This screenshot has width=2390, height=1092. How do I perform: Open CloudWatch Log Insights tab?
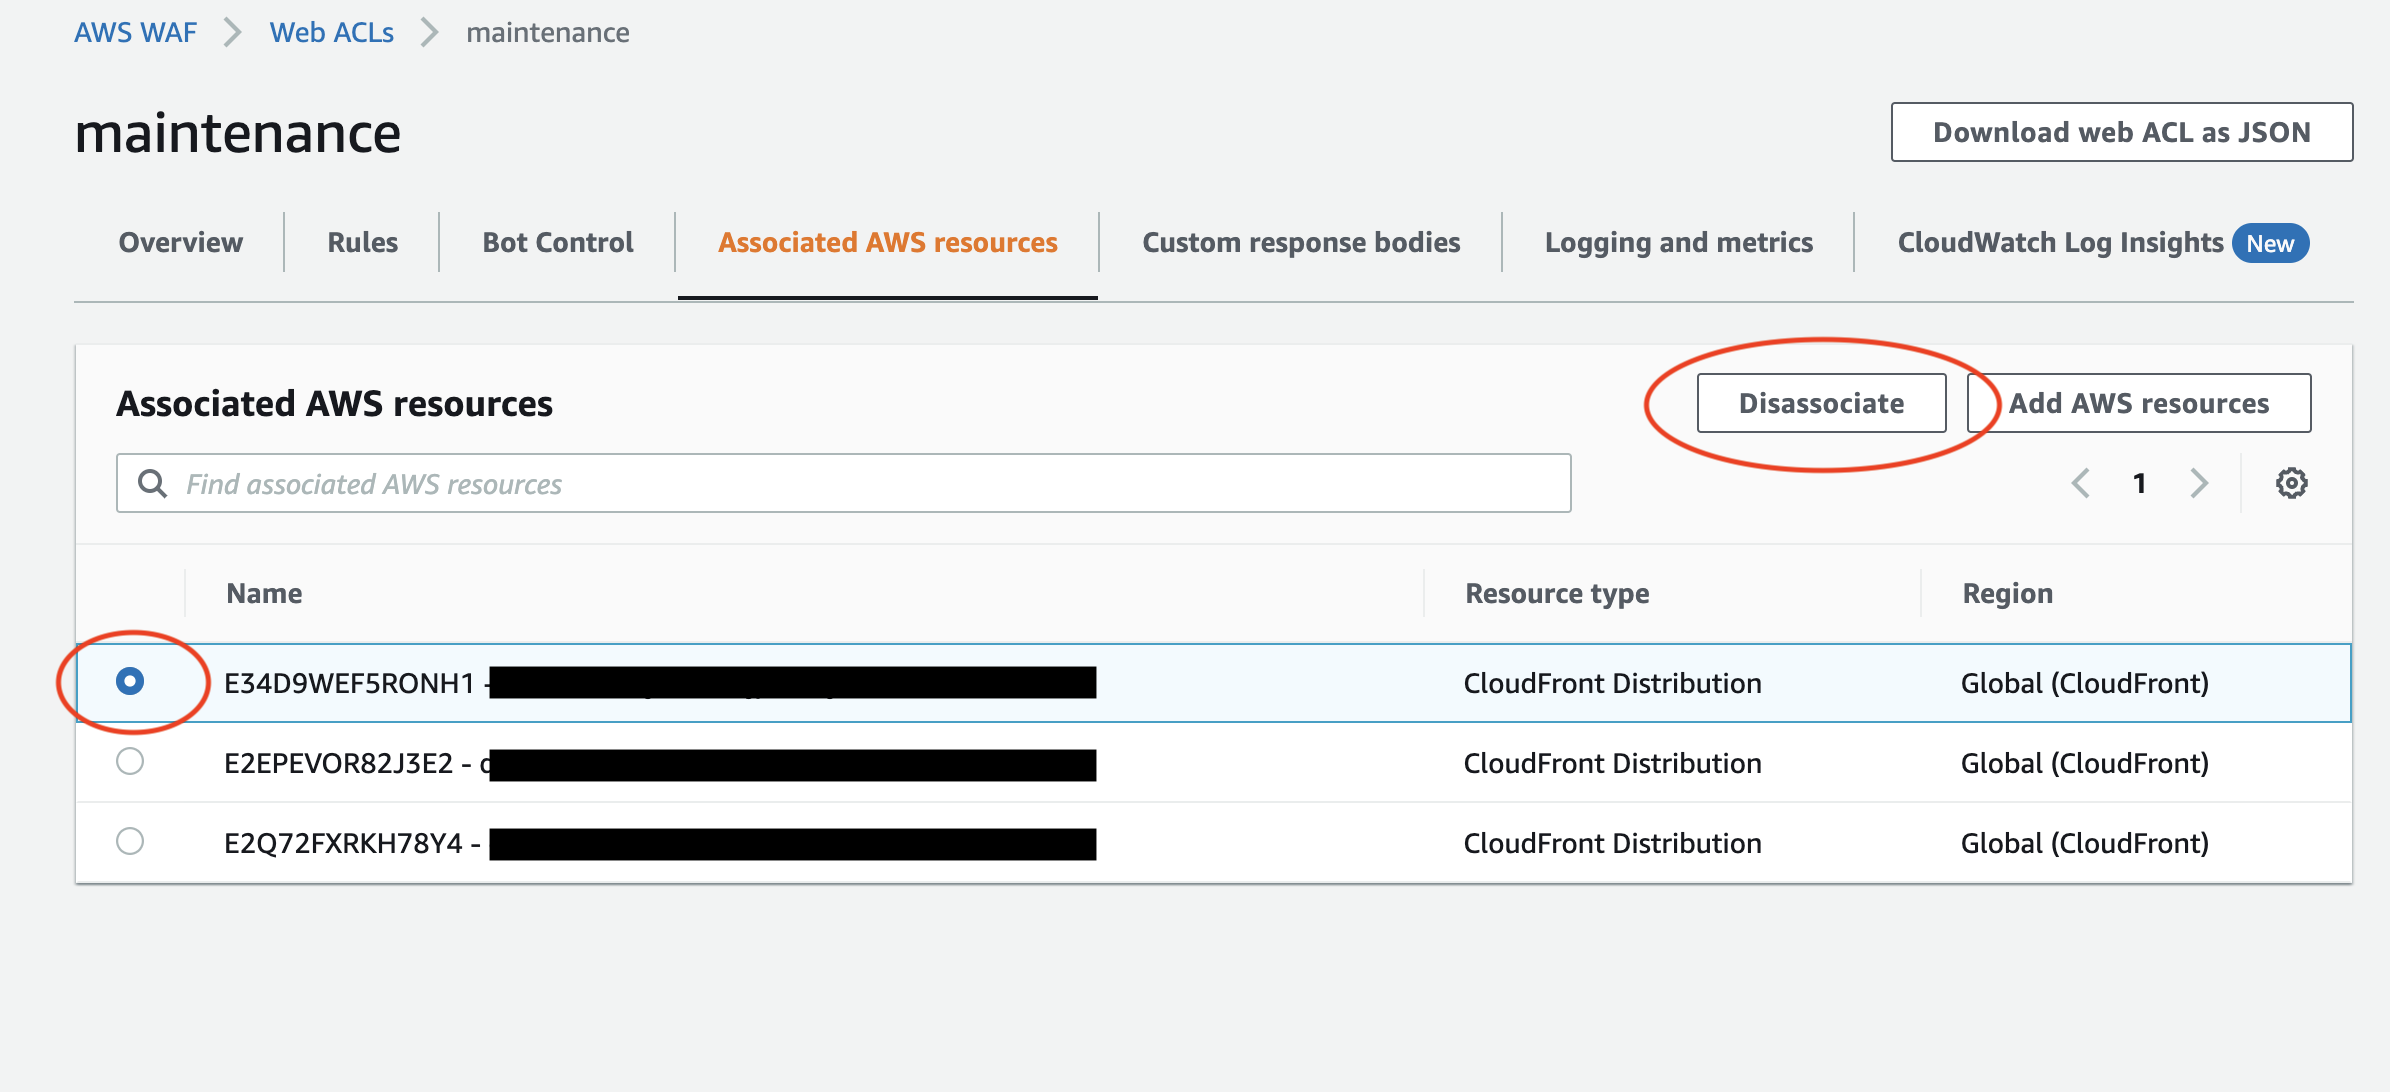coord(2103,243)
